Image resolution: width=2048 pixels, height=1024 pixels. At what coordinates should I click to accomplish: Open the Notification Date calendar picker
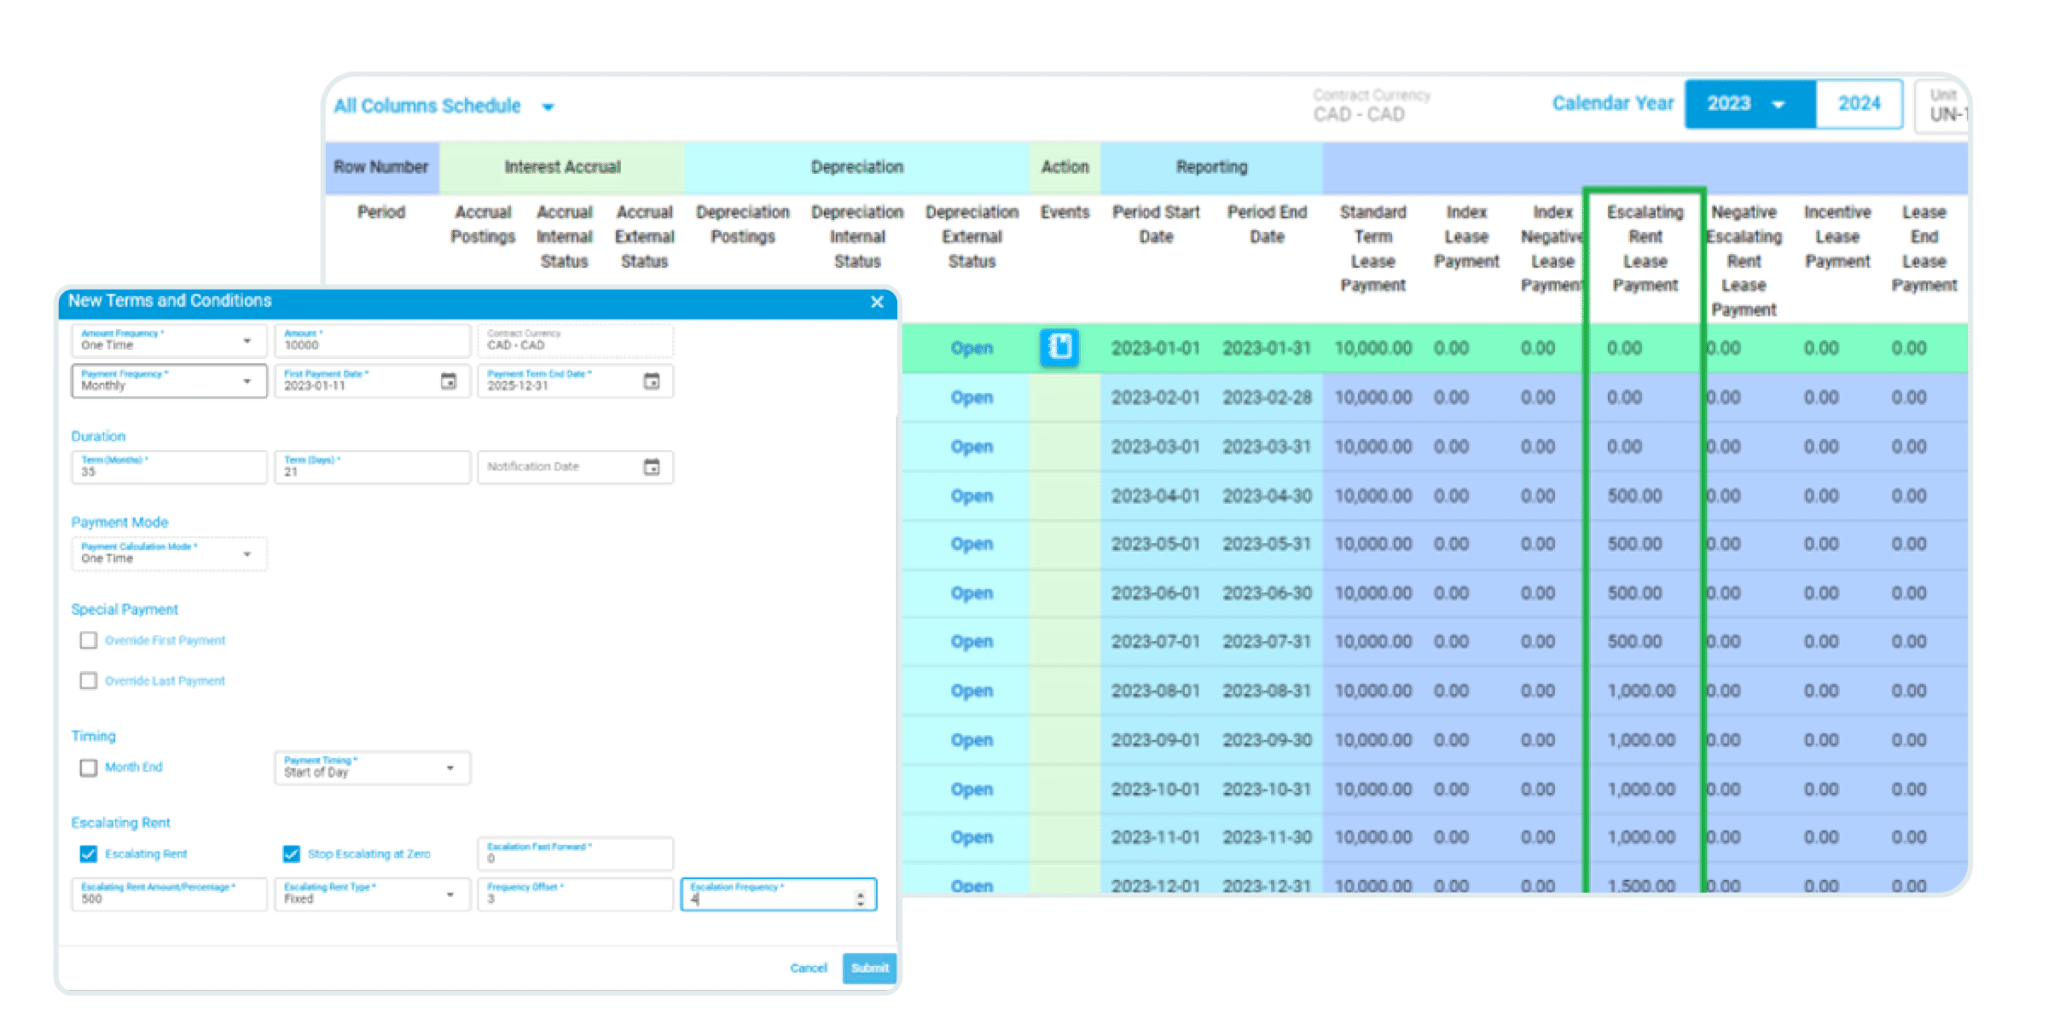(x=653, y=466)
